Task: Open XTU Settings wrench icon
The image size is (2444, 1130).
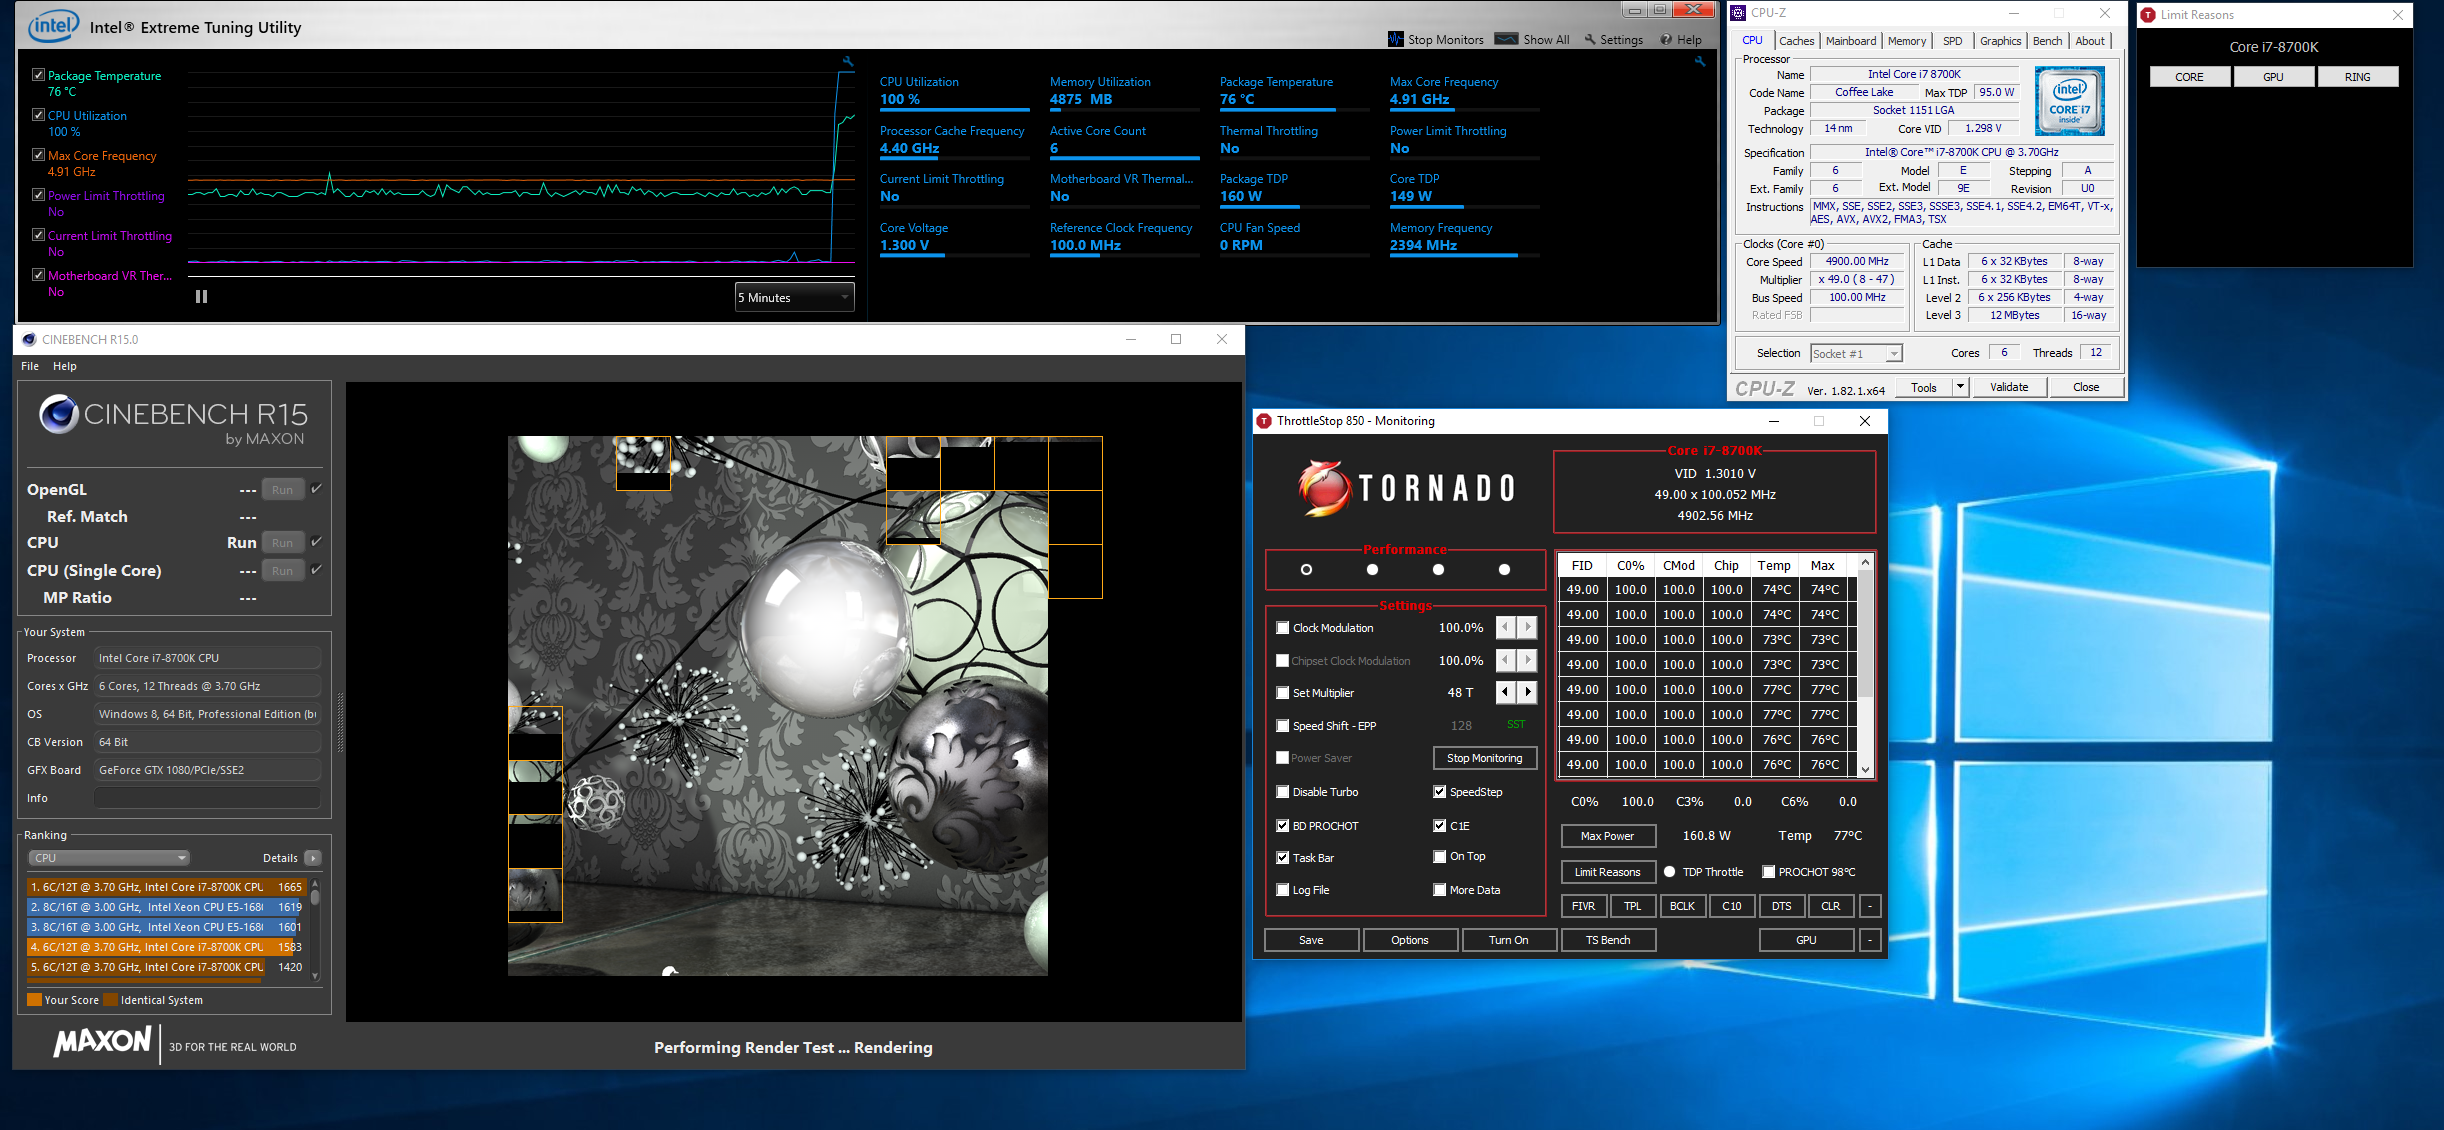Action: click(1590, 40)
